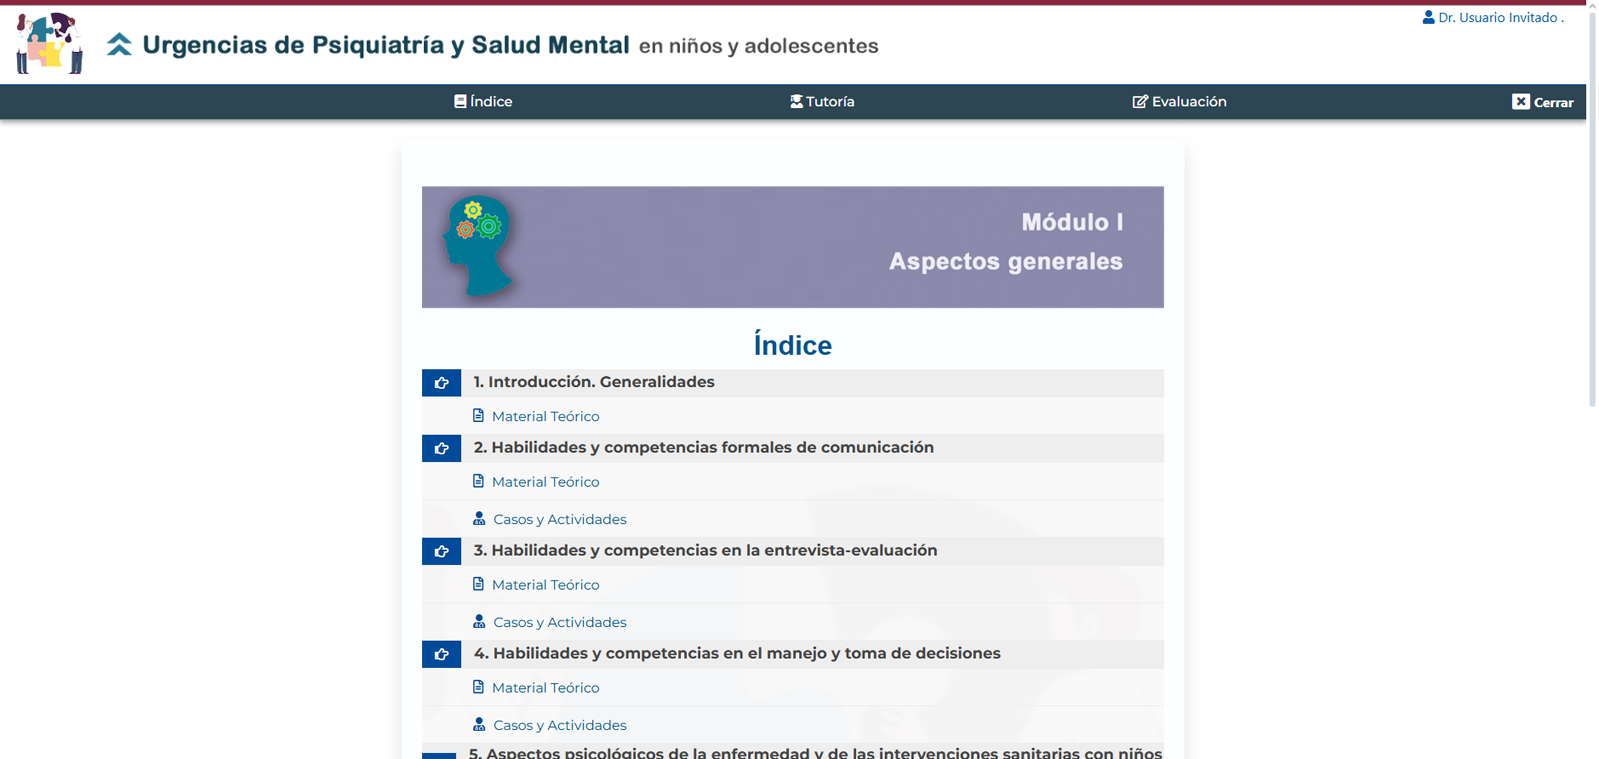
Task: Click the puzzle people course logo
Action: pyautogui.click(x=49, y=43)
